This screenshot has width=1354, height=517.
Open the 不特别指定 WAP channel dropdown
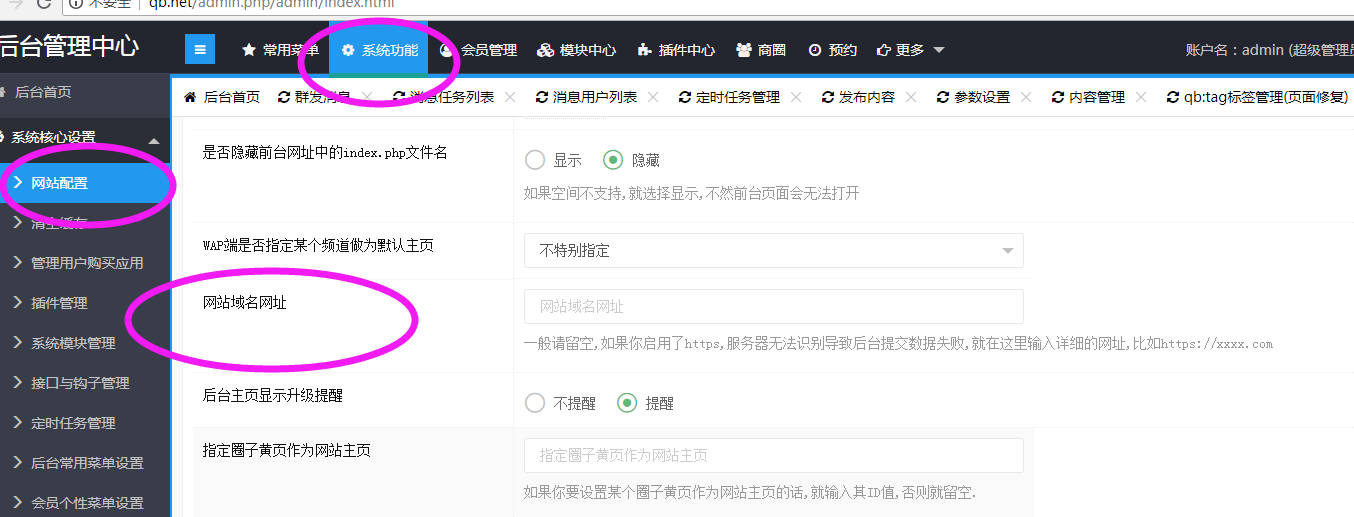(773, 251)
